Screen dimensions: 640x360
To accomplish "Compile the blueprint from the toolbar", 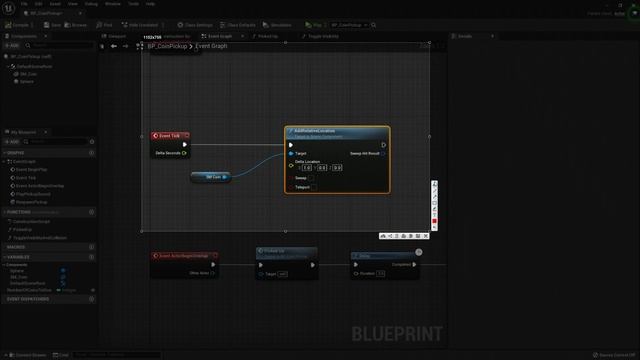I will (x=17, y=25).
